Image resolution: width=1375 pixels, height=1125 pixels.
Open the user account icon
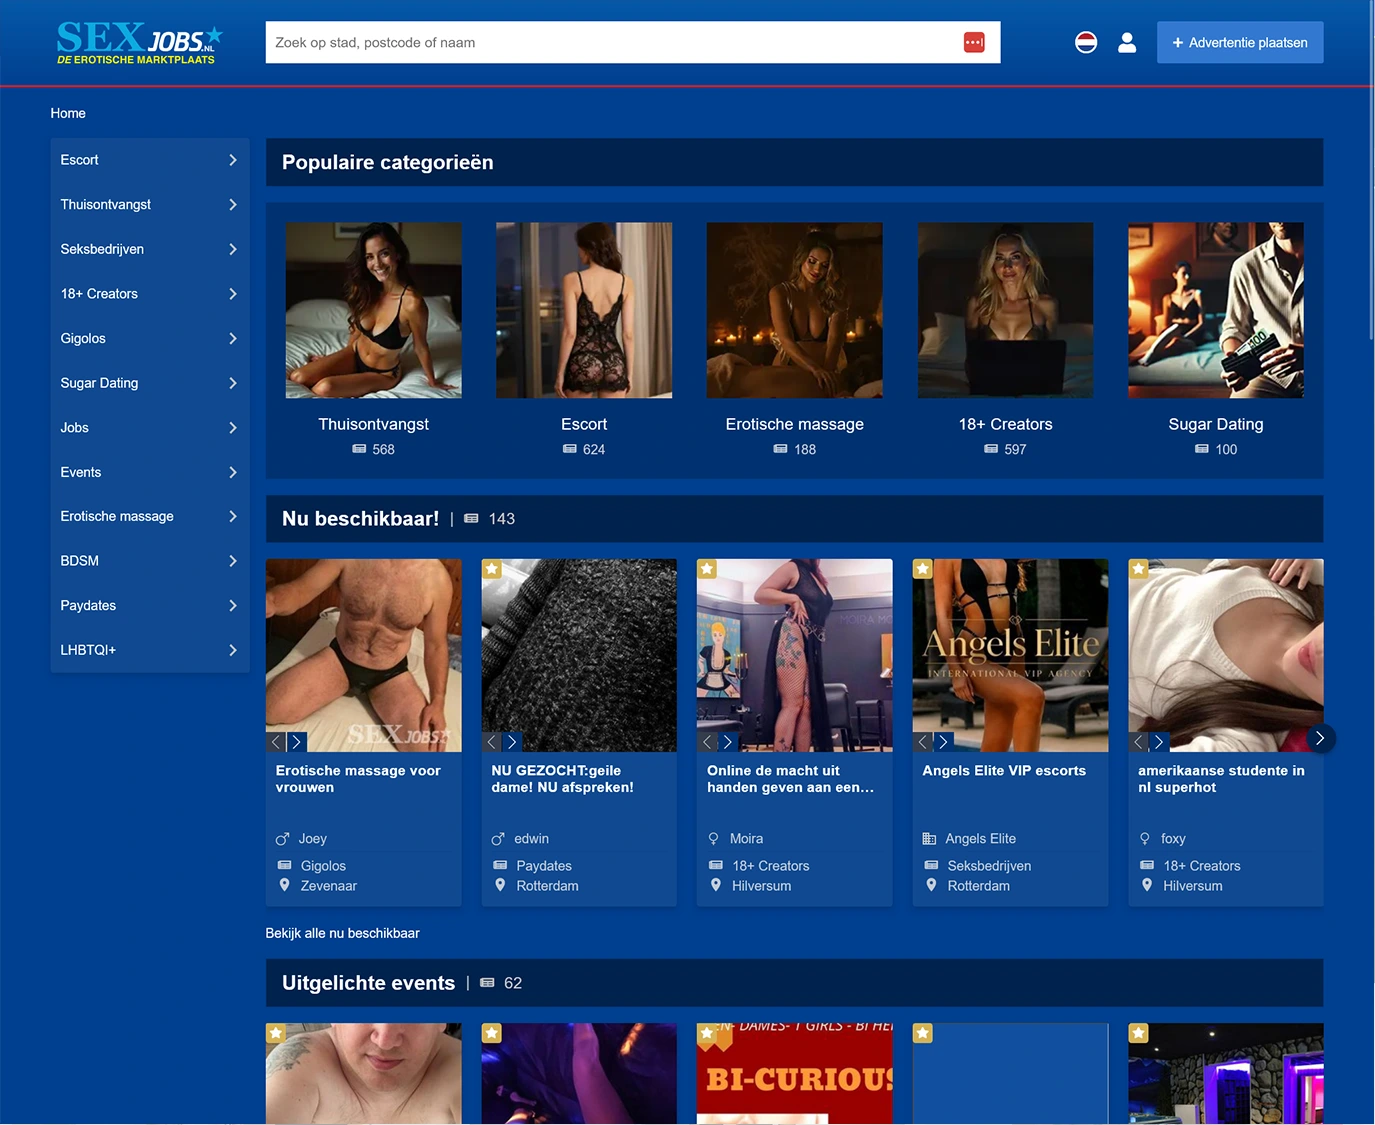click(x=1127, y=42)
